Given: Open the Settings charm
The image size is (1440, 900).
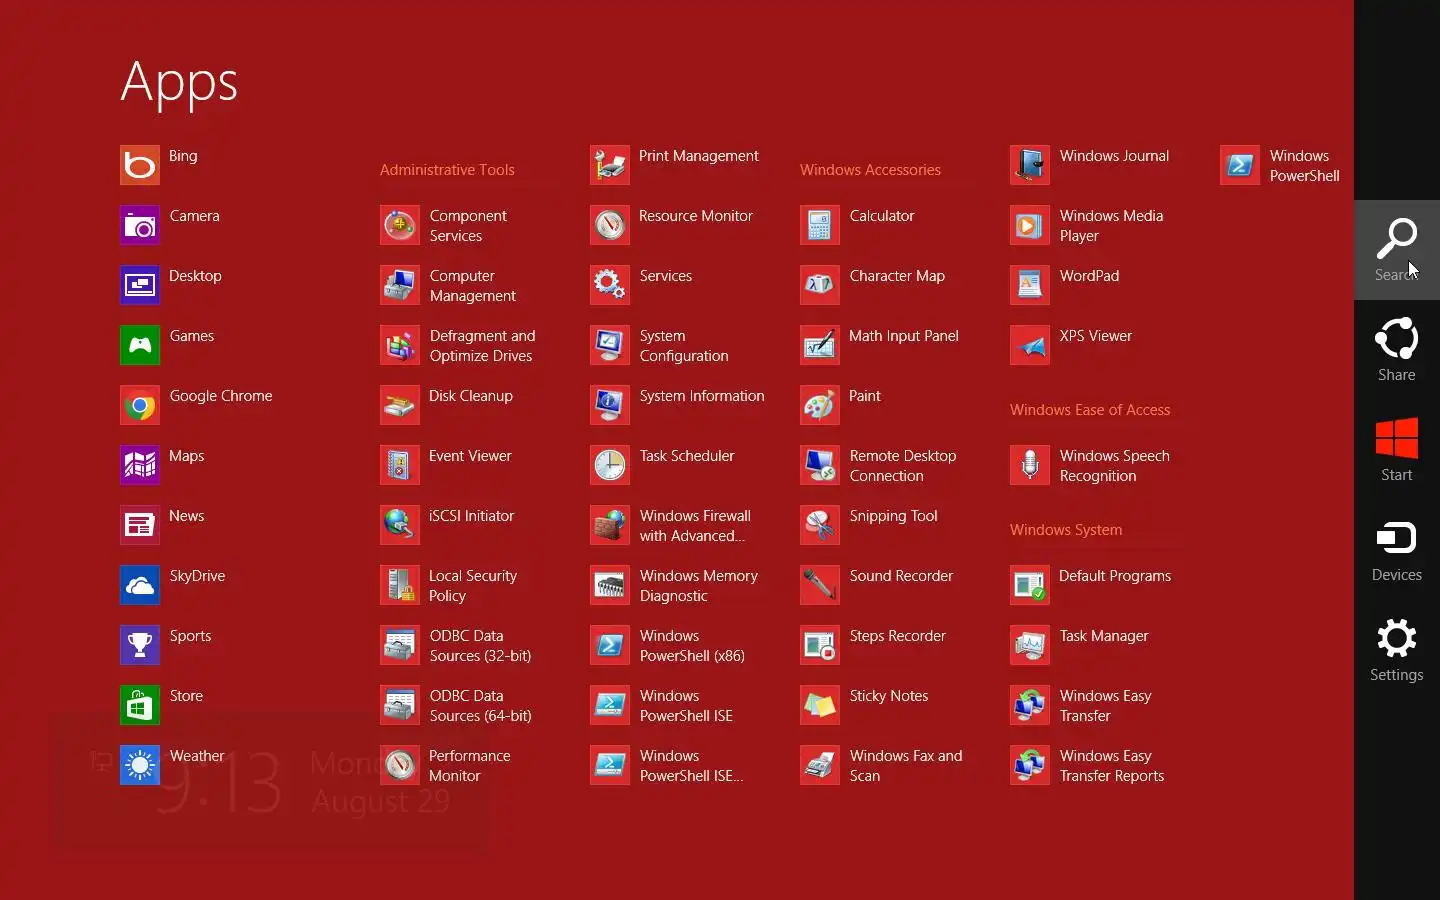Looking at the screenshot, I should pos(1397,650).
